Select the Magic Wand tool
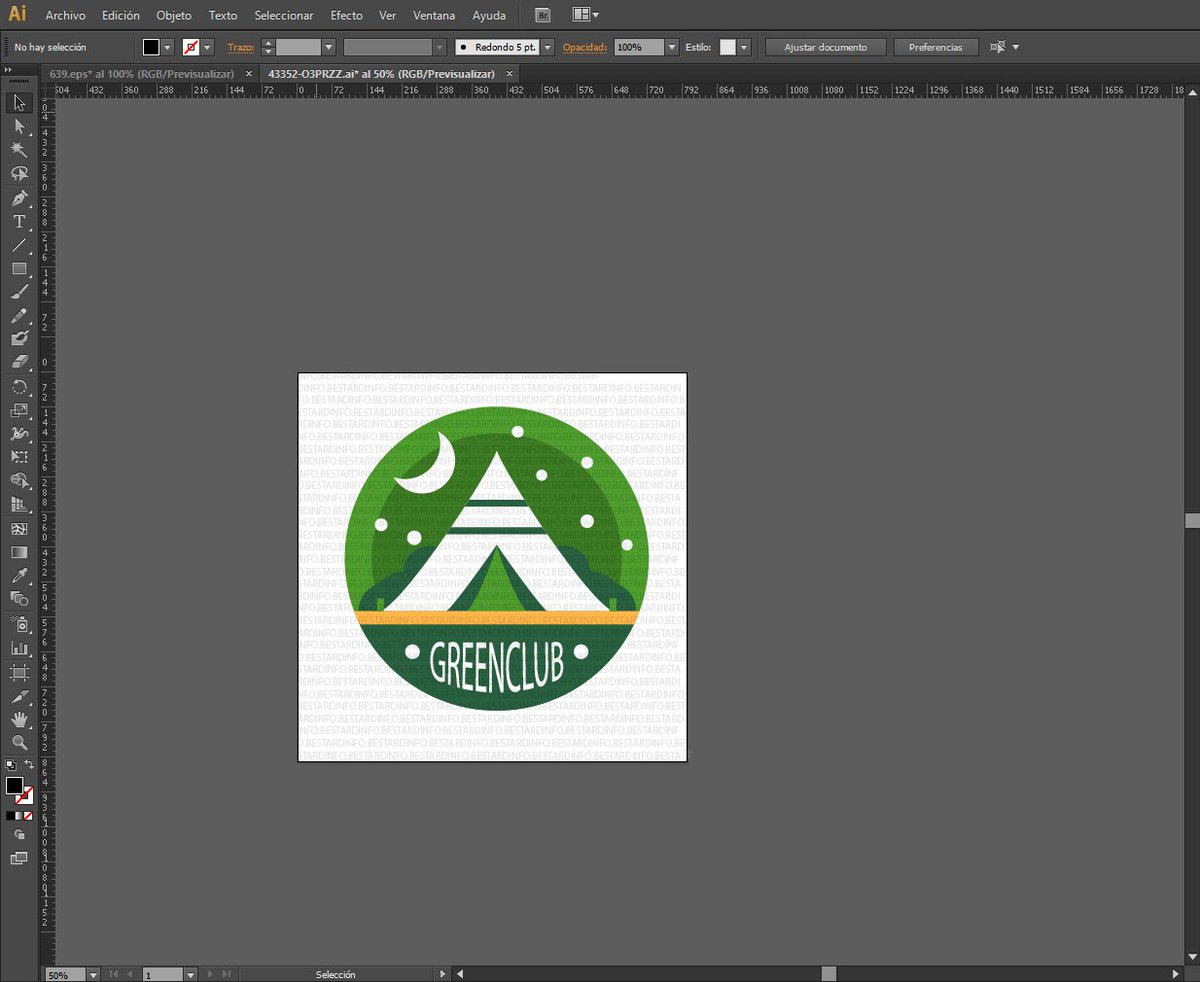This screenshot has width=1200, height=982. click(x=19, y=150)
